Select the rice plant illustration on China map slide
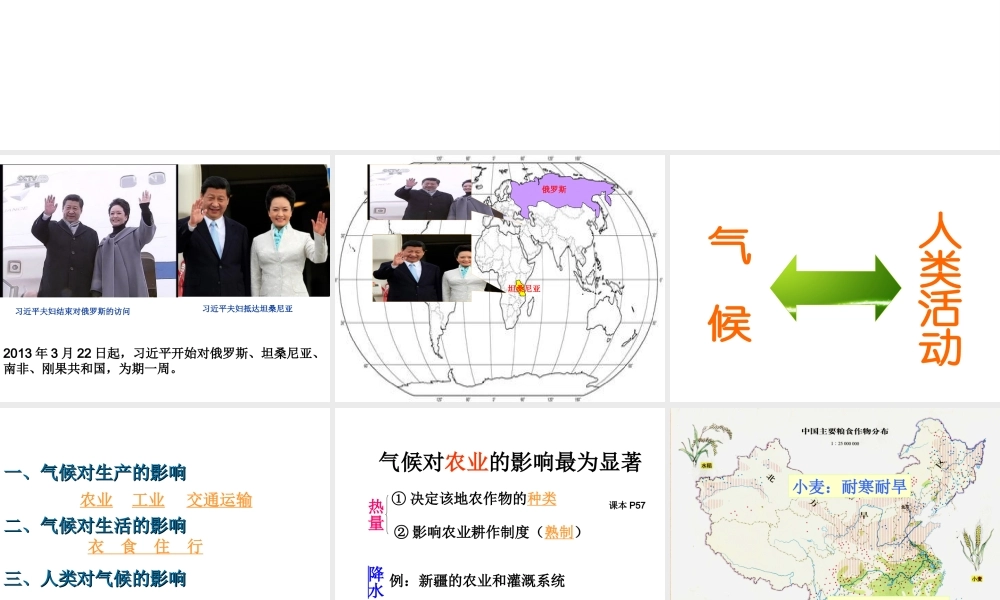This screenshot has height=600, width=1000. [705, 442]
